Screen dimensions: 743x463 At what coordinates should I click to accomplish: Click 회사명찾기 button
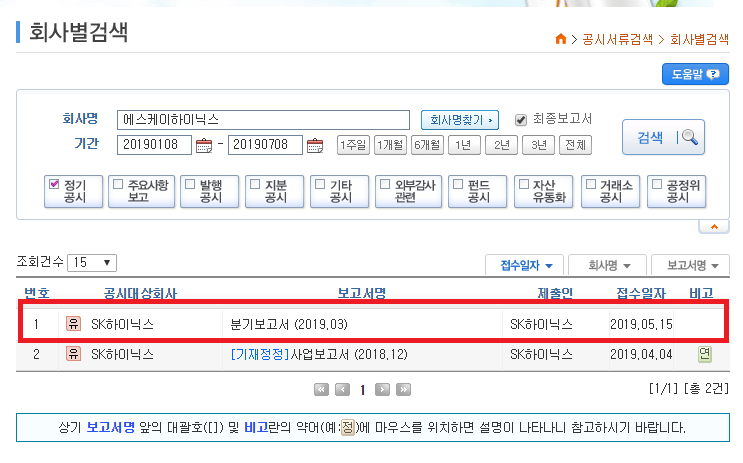point(460,120)
